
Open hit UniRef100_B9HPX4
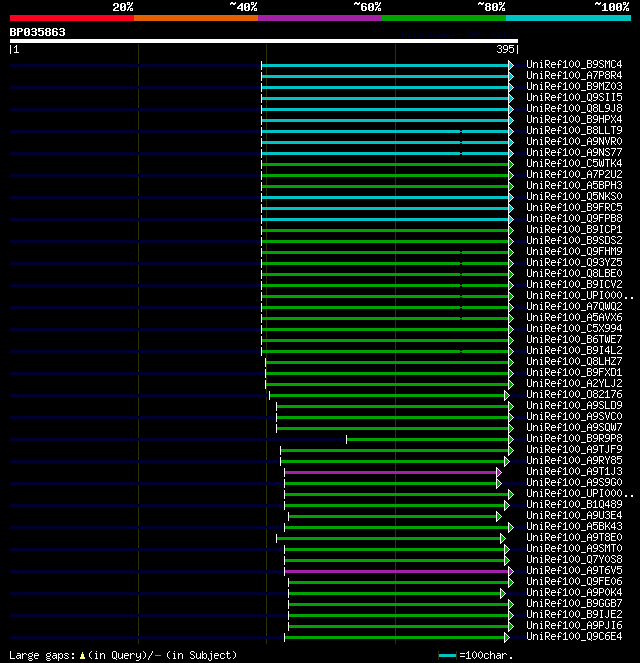574,119
